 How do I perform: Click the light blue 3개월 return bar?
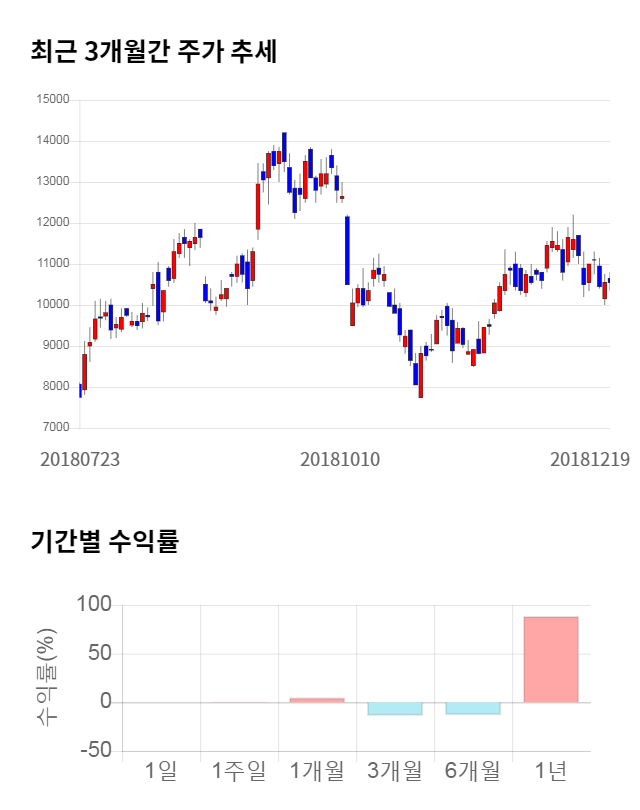tap(395, 708)
